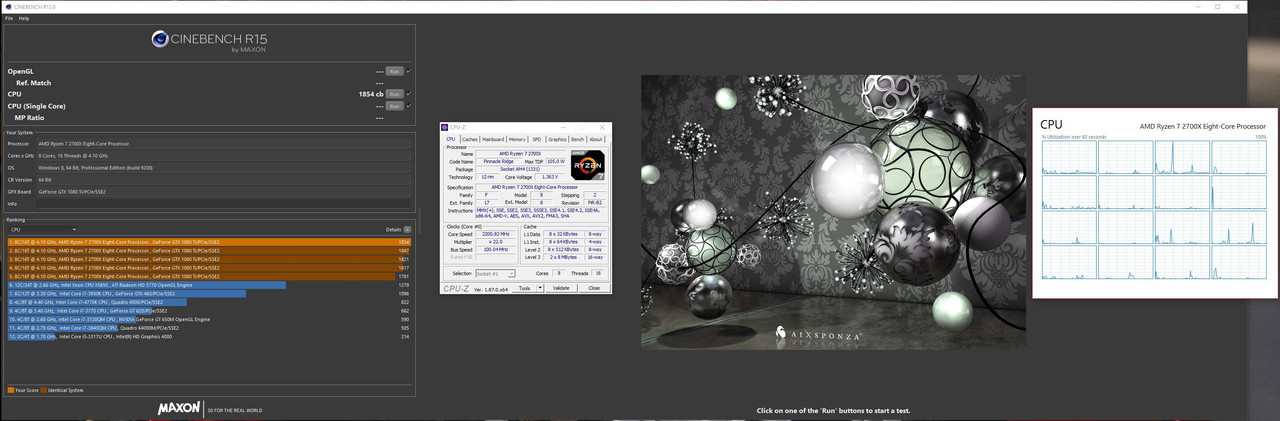
Task: Select the Intel Xeon X5650 ranking row
Action: (x=209, y=285)
